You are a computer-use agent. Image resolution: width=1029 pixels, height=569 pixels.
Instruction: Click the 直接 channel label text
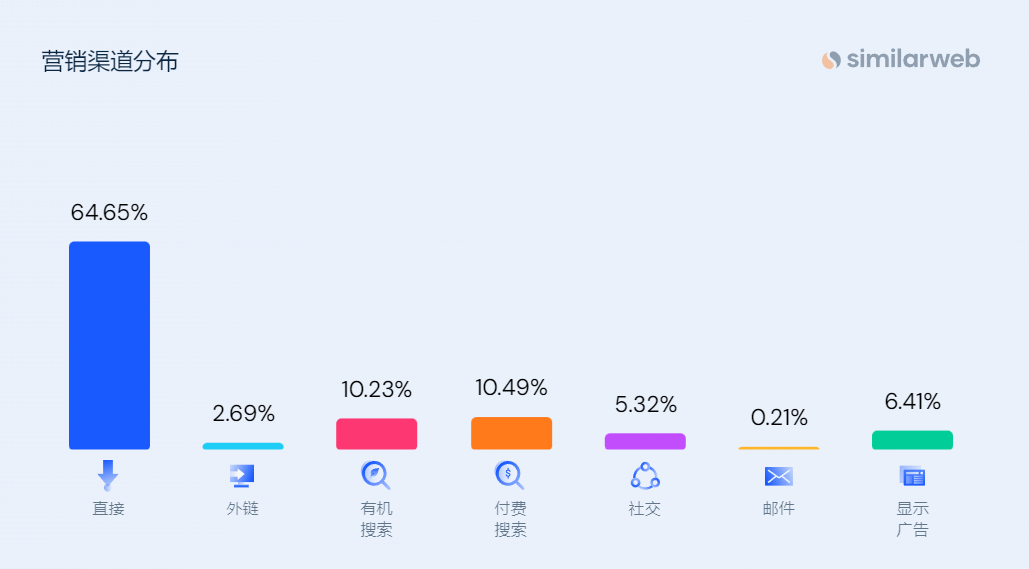point(109,508)
